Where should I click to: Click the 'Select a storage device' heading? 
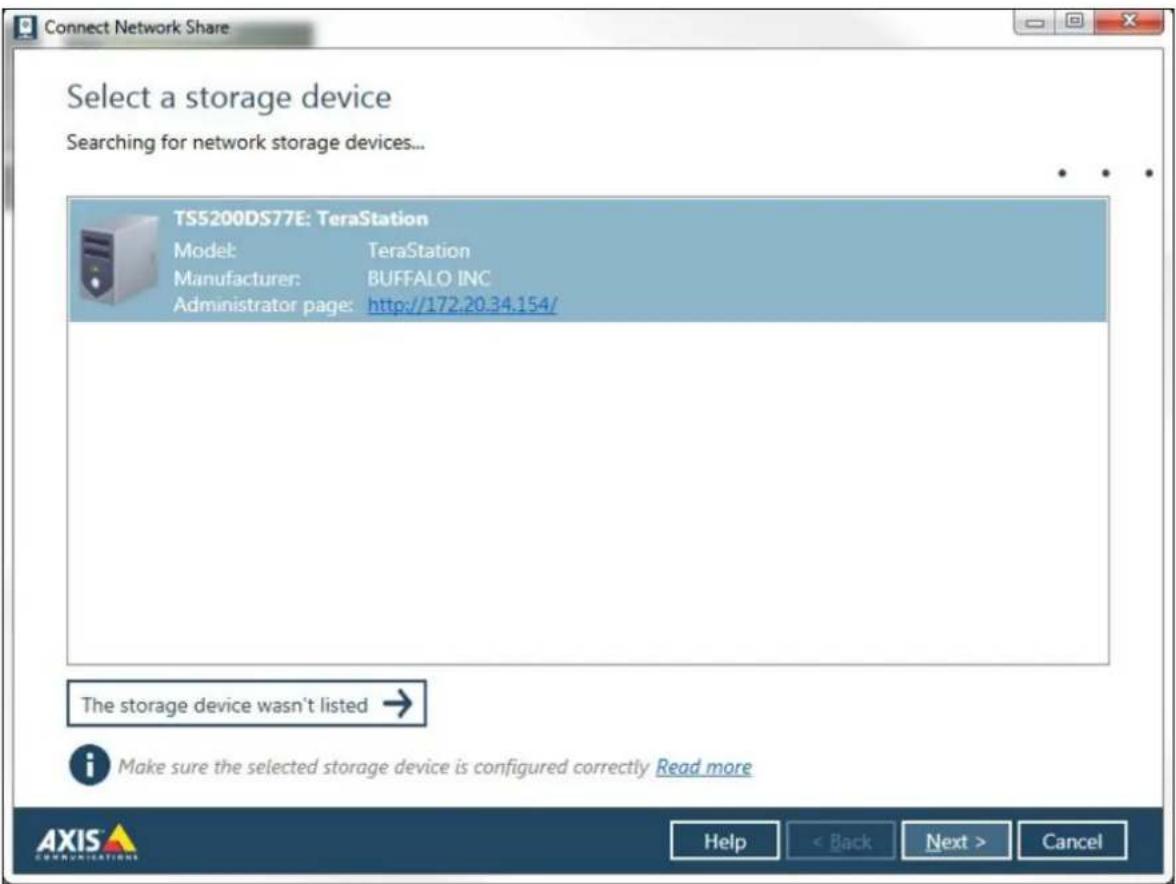229,97
